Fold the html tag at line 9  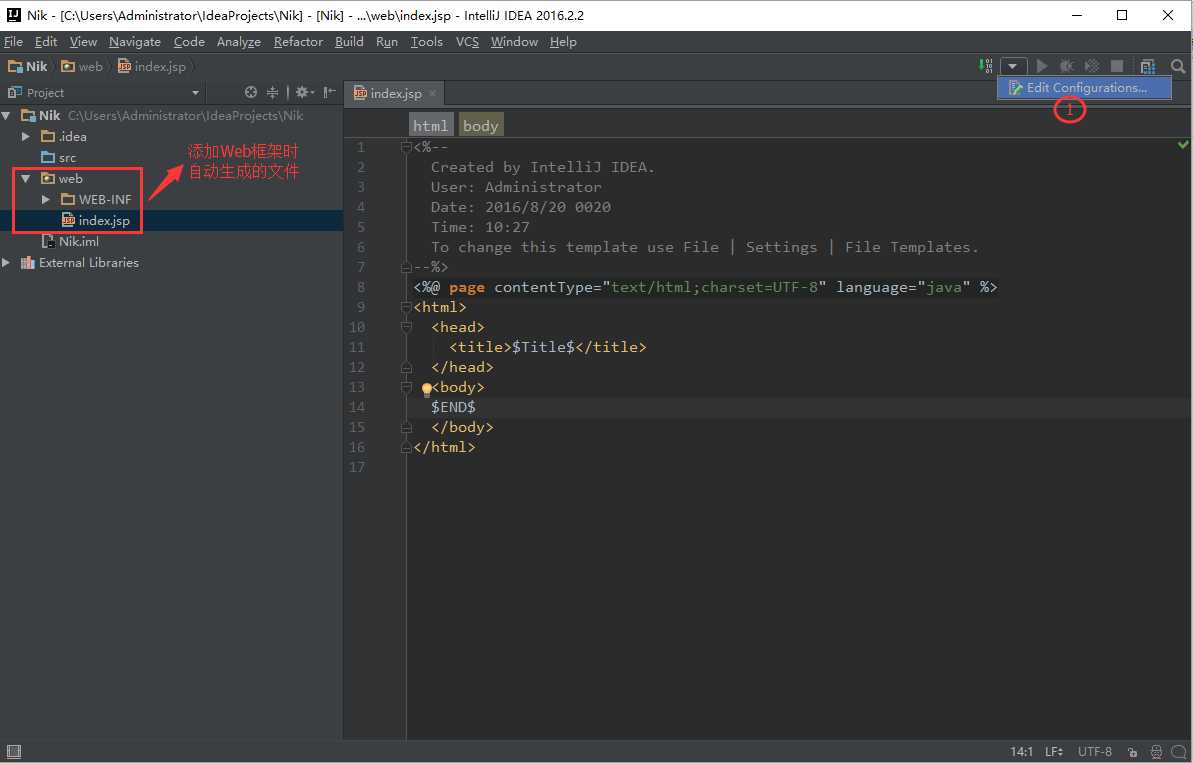(406, 307)
